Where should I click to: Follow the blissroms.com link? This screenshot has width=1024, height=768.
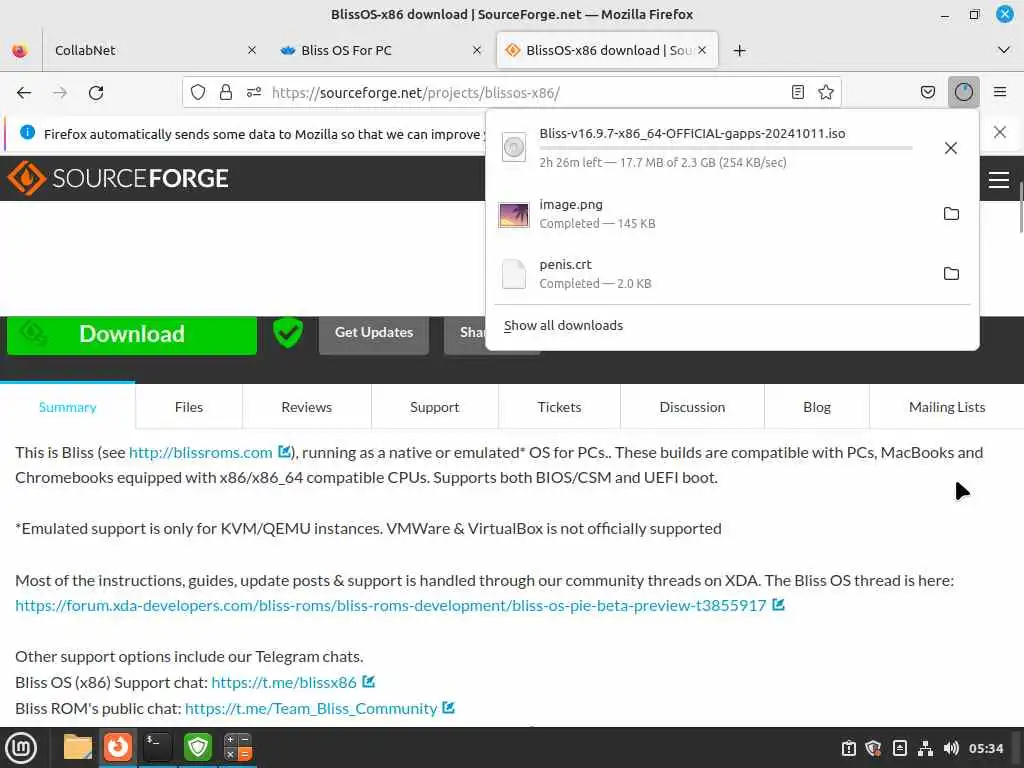pyautogui.click(x=200, y=453)
